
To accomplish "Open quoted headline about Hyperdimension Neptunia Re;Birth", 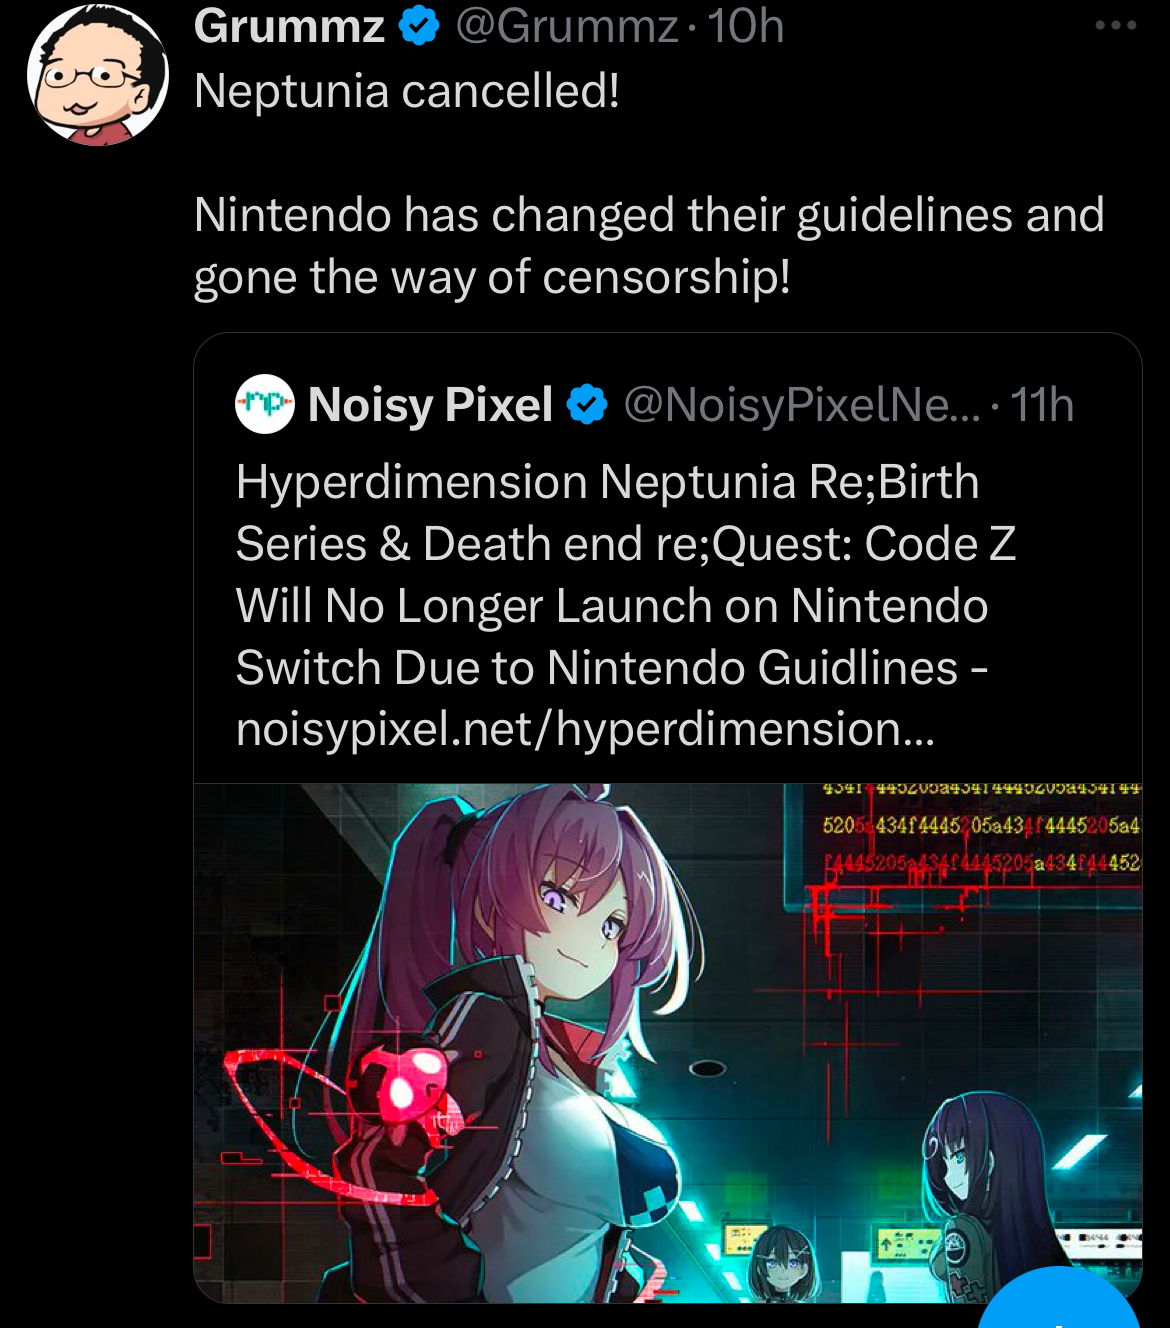I will (x=626, y=575).
